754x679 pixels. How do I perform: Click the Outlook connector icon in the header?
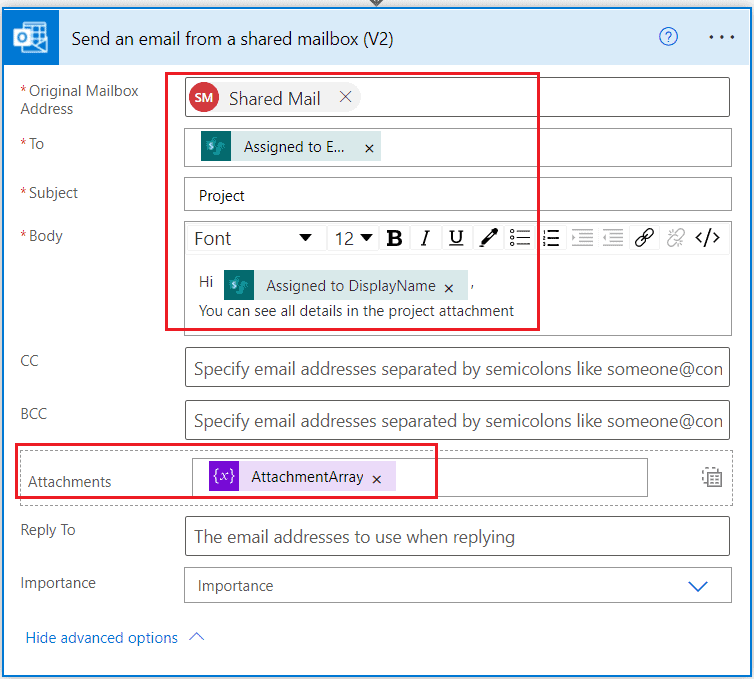coord(31,38)
